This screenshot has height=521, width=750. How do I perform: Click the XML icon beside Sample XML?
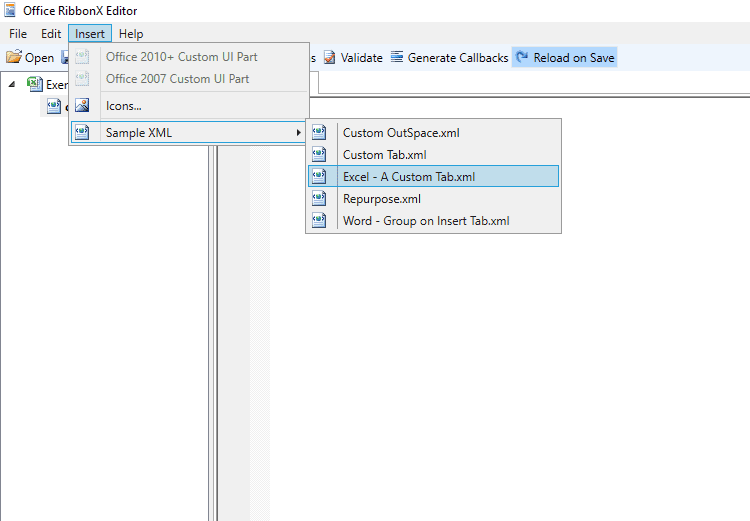tap(82, 132)
